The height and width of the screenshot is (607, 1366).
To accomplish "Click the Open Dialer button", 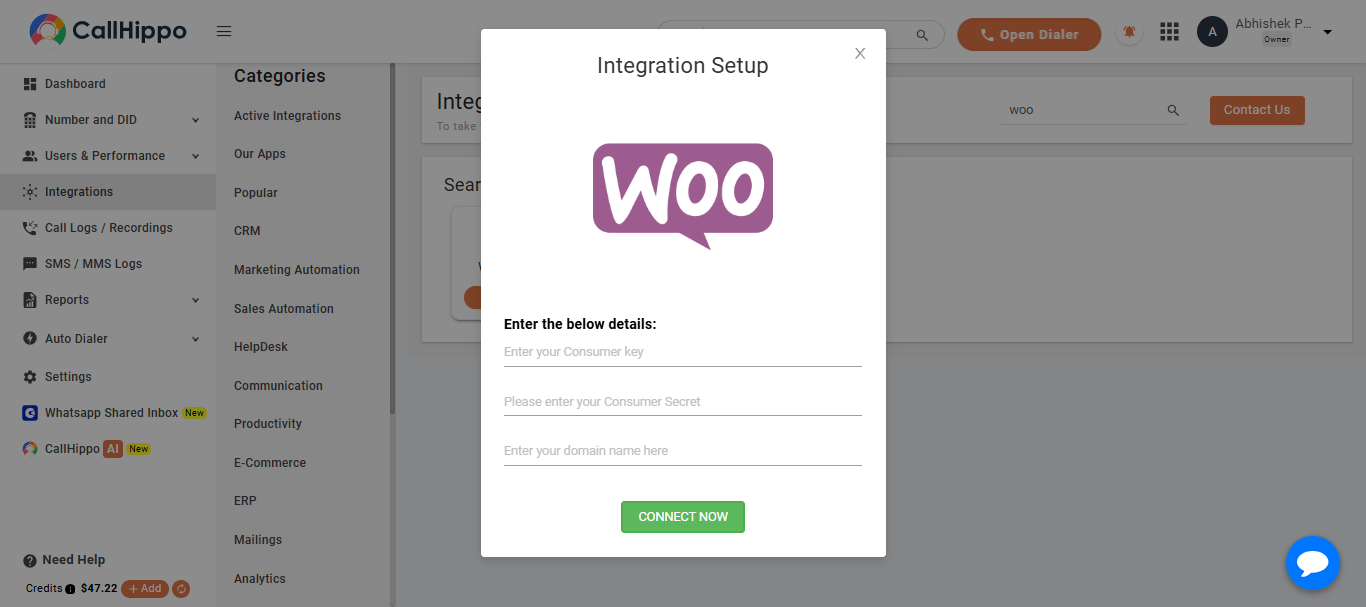I will (1029, 34).
